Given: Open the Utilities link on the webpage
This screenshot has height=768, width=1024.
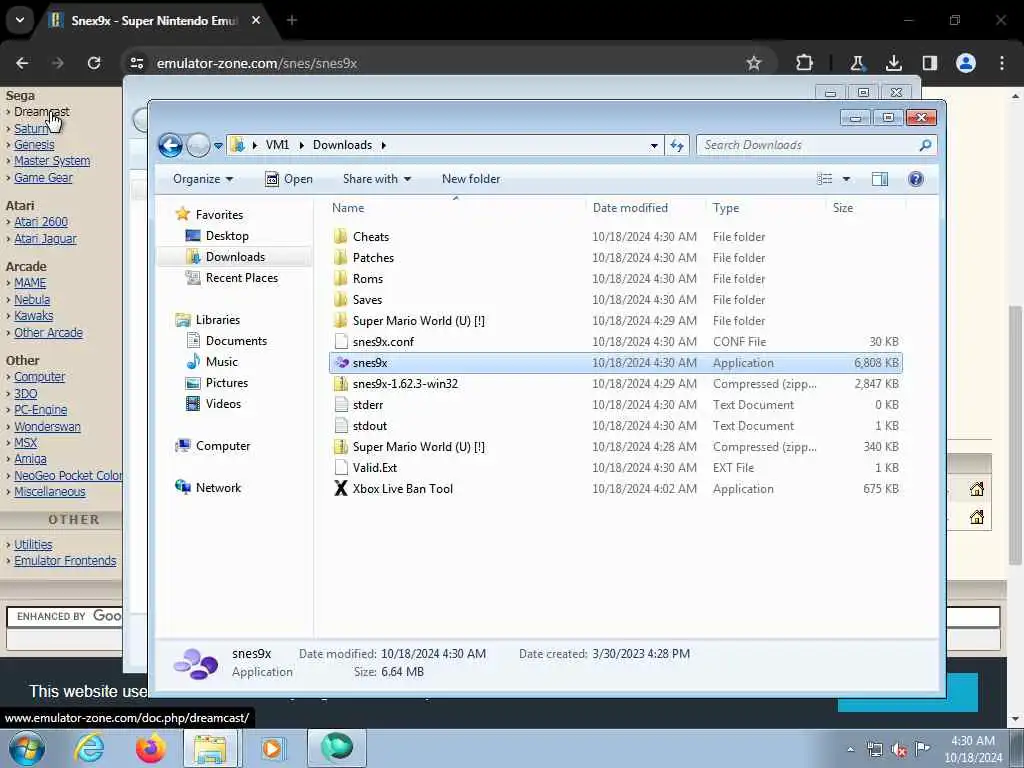Looking at the screenshot, I should 33,544.
